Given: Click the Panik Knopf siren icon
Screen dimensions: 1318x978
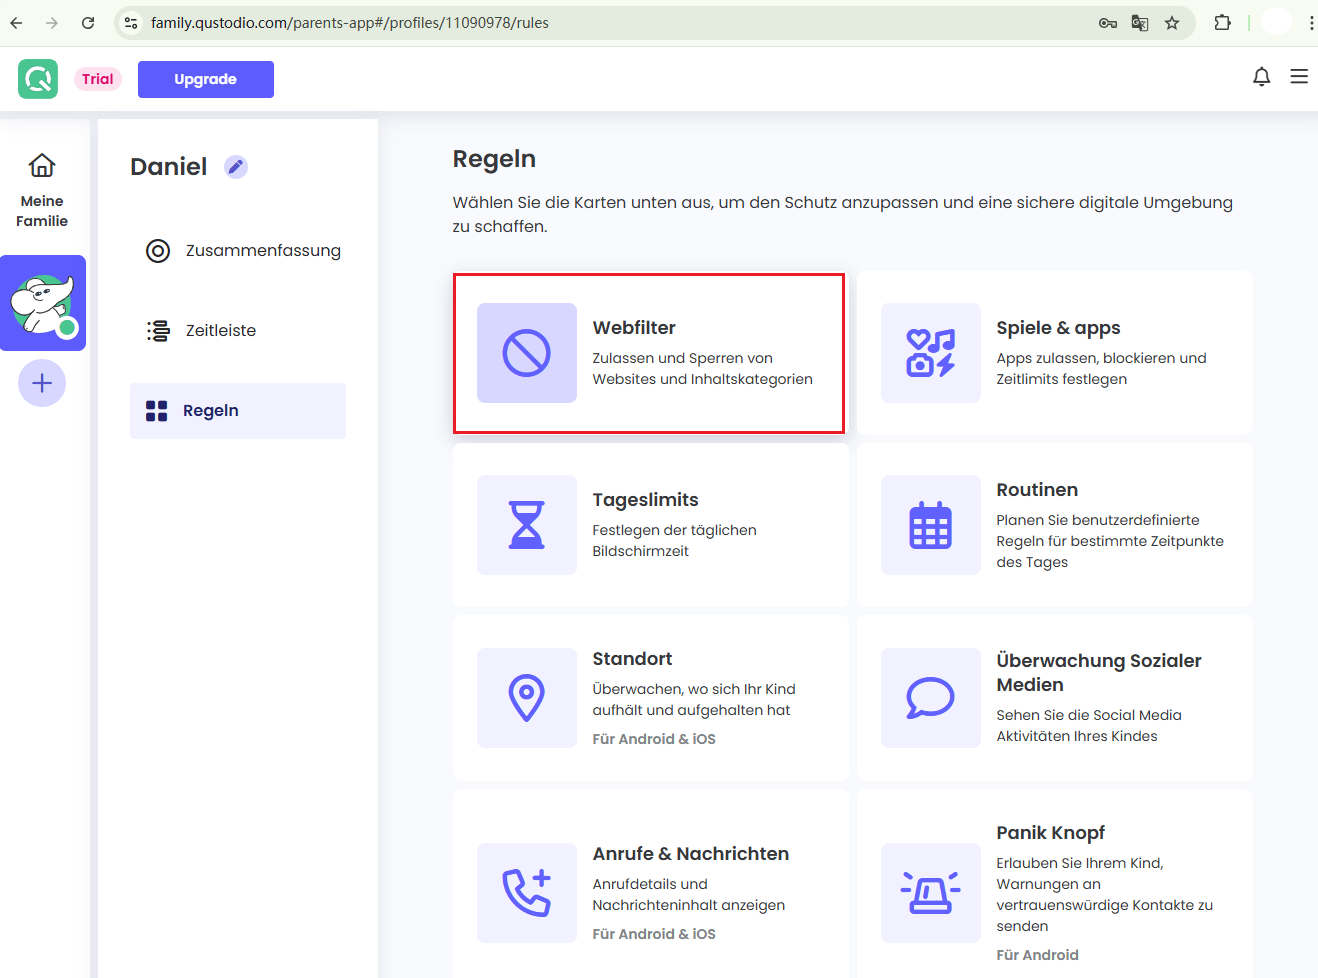Looking at the screenshot, I should pyautogui.click(x=930, y=893).
